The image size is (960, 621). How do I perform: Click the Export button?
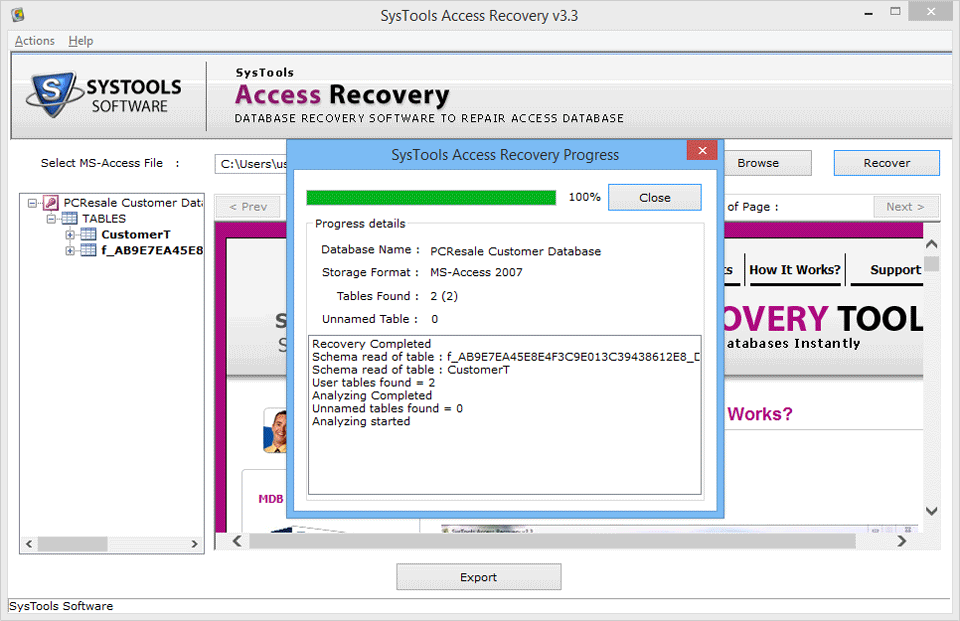coord(479,577)
